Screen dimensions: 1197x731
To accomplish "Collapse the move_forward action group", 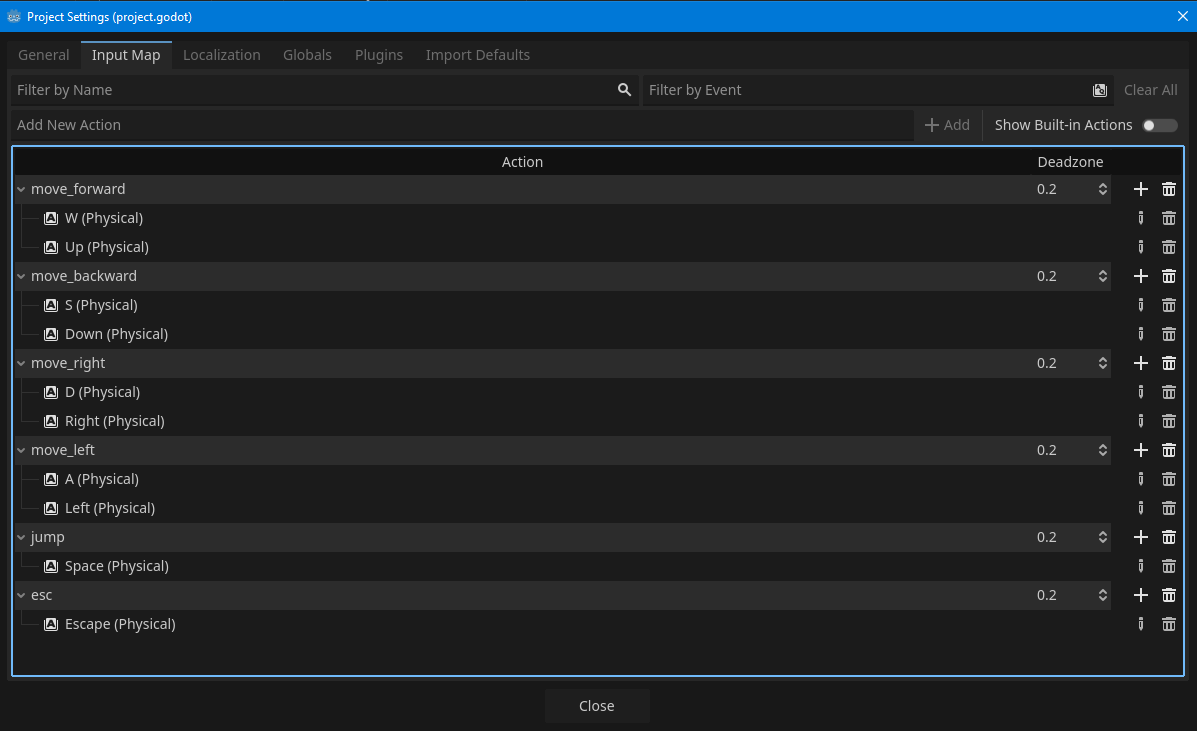I will pyautogui.click(x=21, y=189).
